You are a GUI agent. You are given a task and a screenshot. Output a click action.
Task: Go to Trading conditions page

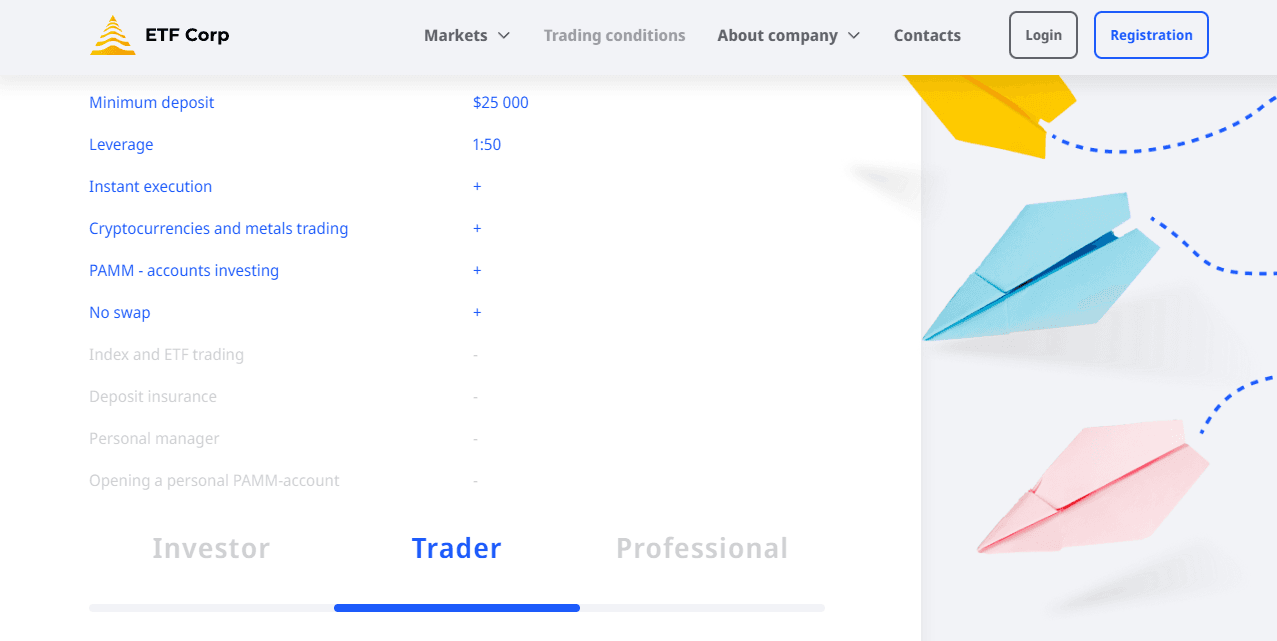[x=614, y=36]
